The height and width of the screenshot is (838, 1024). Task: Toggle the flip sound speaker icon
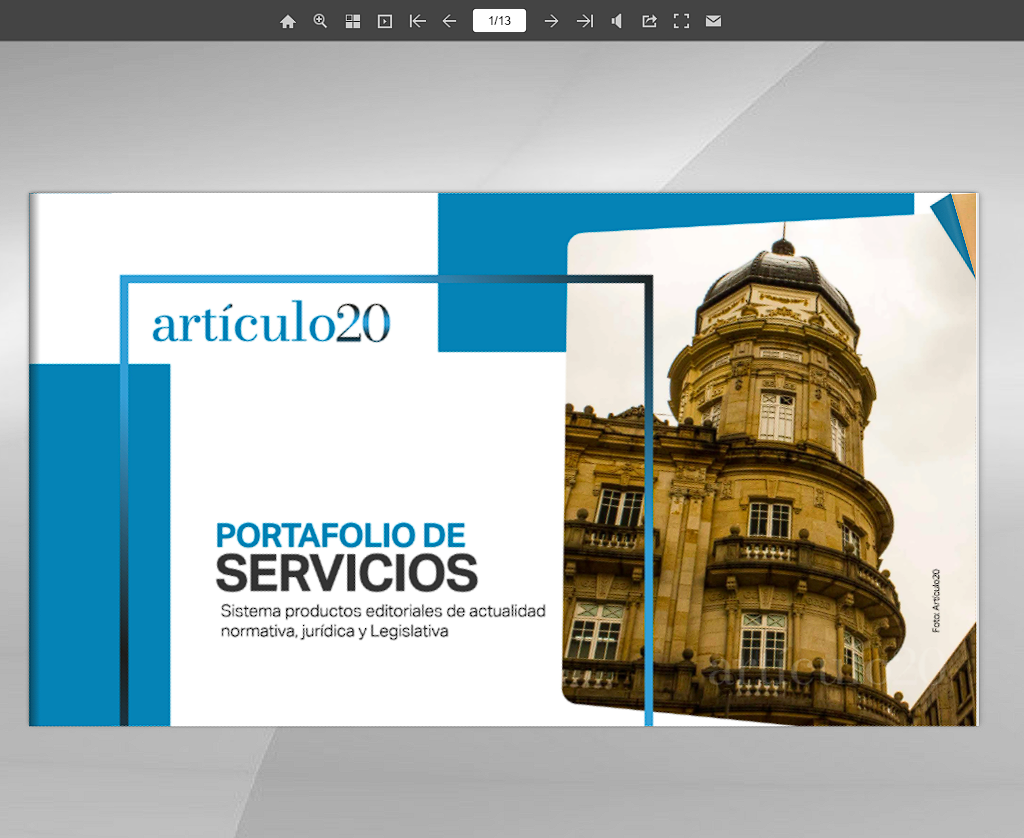click(616, 22)
